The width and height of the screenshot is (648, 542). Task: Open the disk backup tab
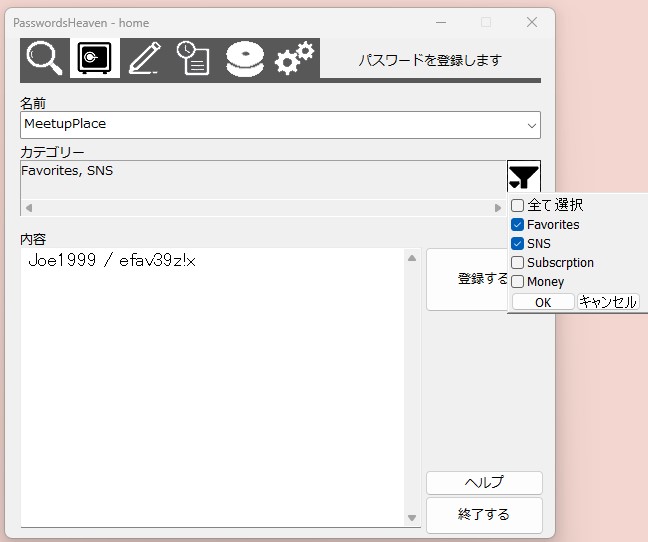tap(245, 58)
